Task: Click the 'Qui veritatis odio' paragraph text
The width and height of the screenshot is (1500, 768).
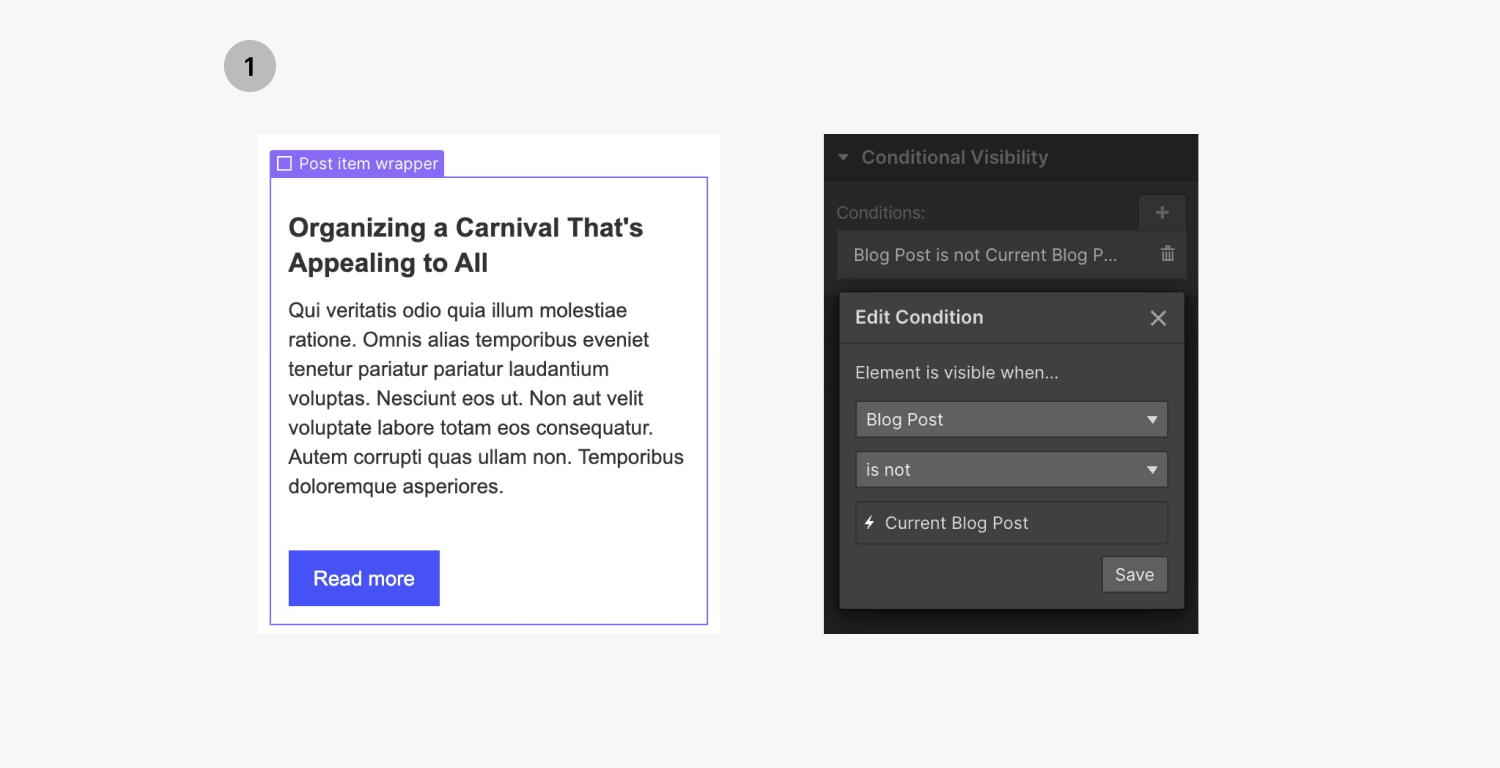Action: (x=486, y=398)
